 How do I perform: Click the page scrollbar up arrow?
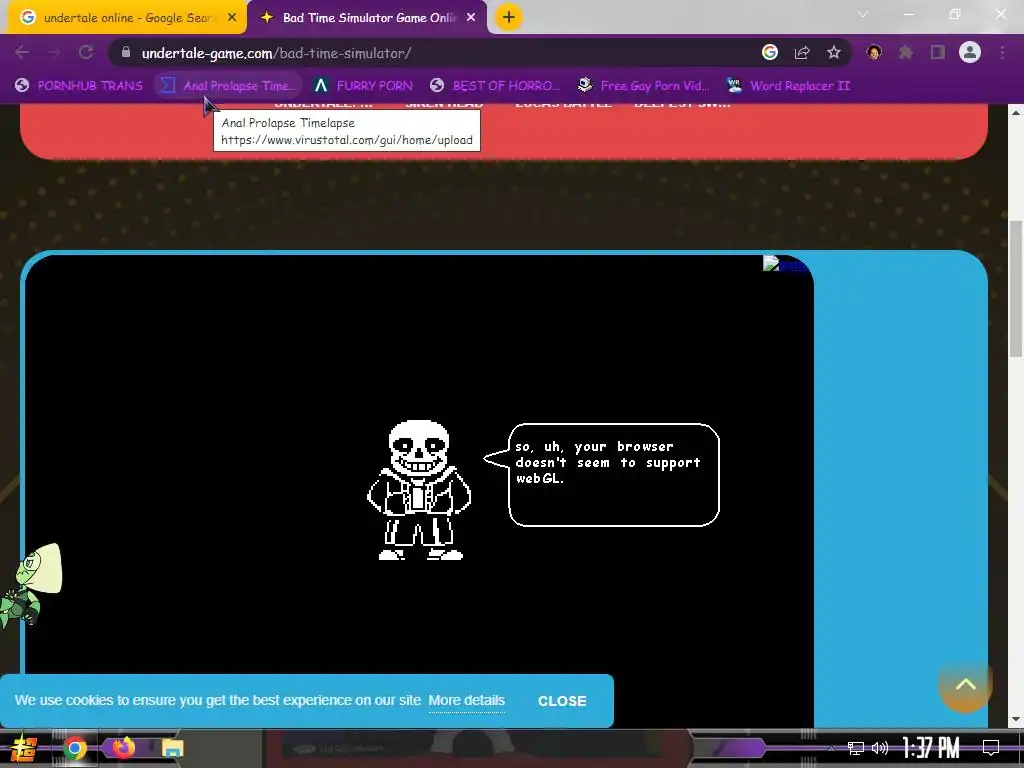tap(1016, 113)
